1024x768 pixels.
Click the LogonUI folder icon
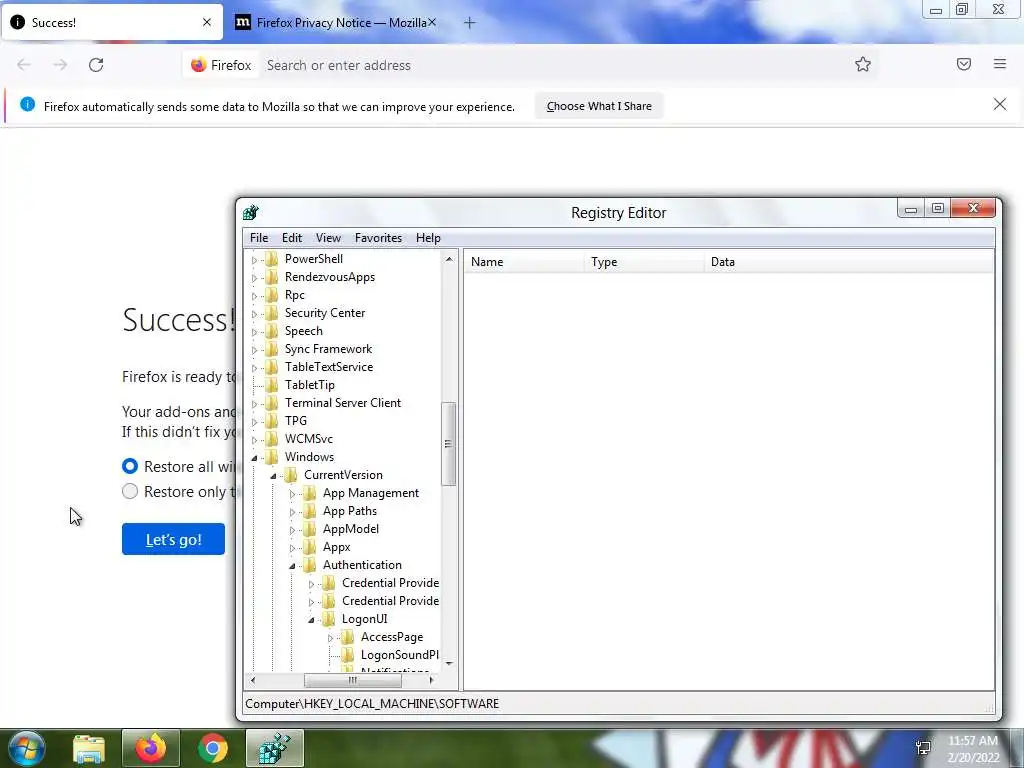pos(329,619)
